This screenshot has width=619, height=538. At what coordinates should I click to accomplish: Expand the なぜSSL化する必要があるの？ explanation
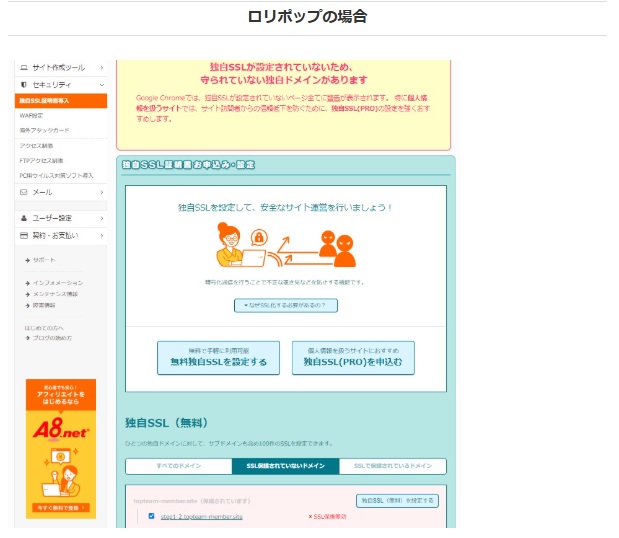(285, 304)
